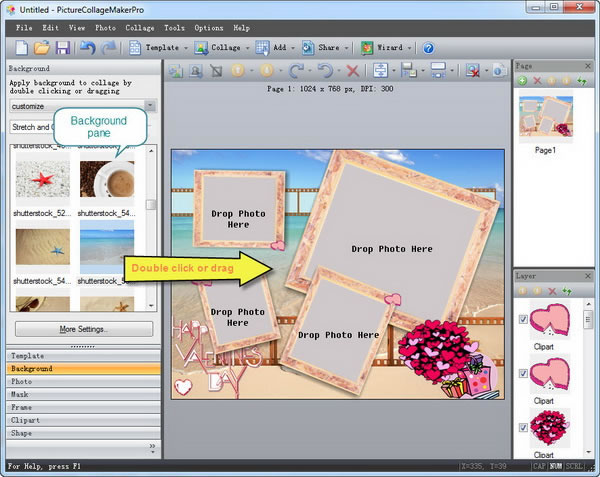Click the More Settings button
The width and height of the screenshot is (600, 477).
(84, 328)
